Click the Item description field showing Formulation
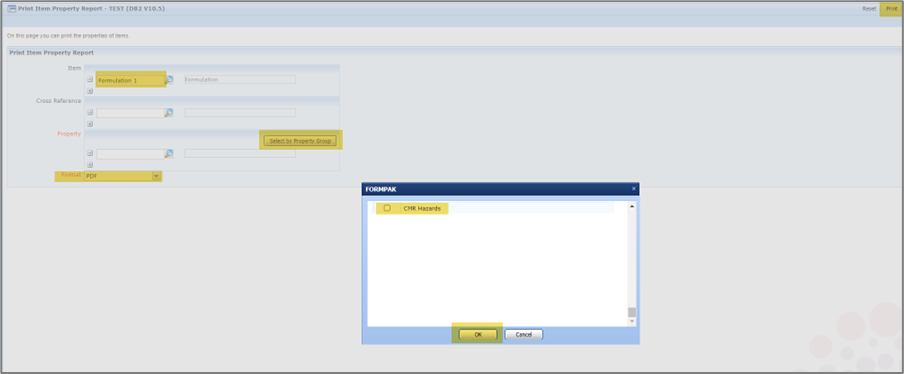Viewport: 904px width, 374px height. [x=240, y=80]
